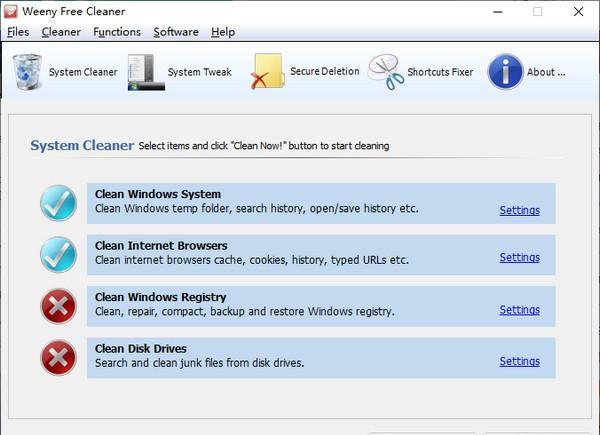Click the Clean Windows Registry heading
This screenshot has width=600, height=435.
click(x=160, y=297)
